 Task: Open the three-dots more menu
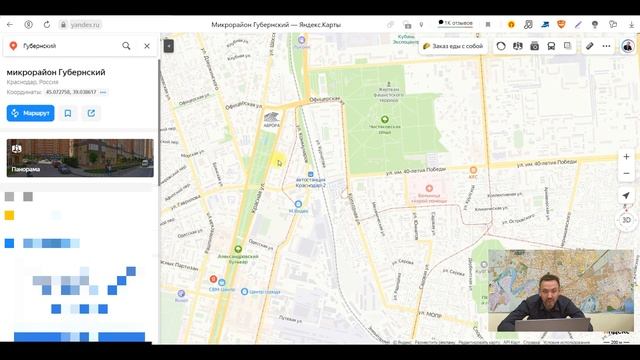pyautogui.click(x=607, y=46)
